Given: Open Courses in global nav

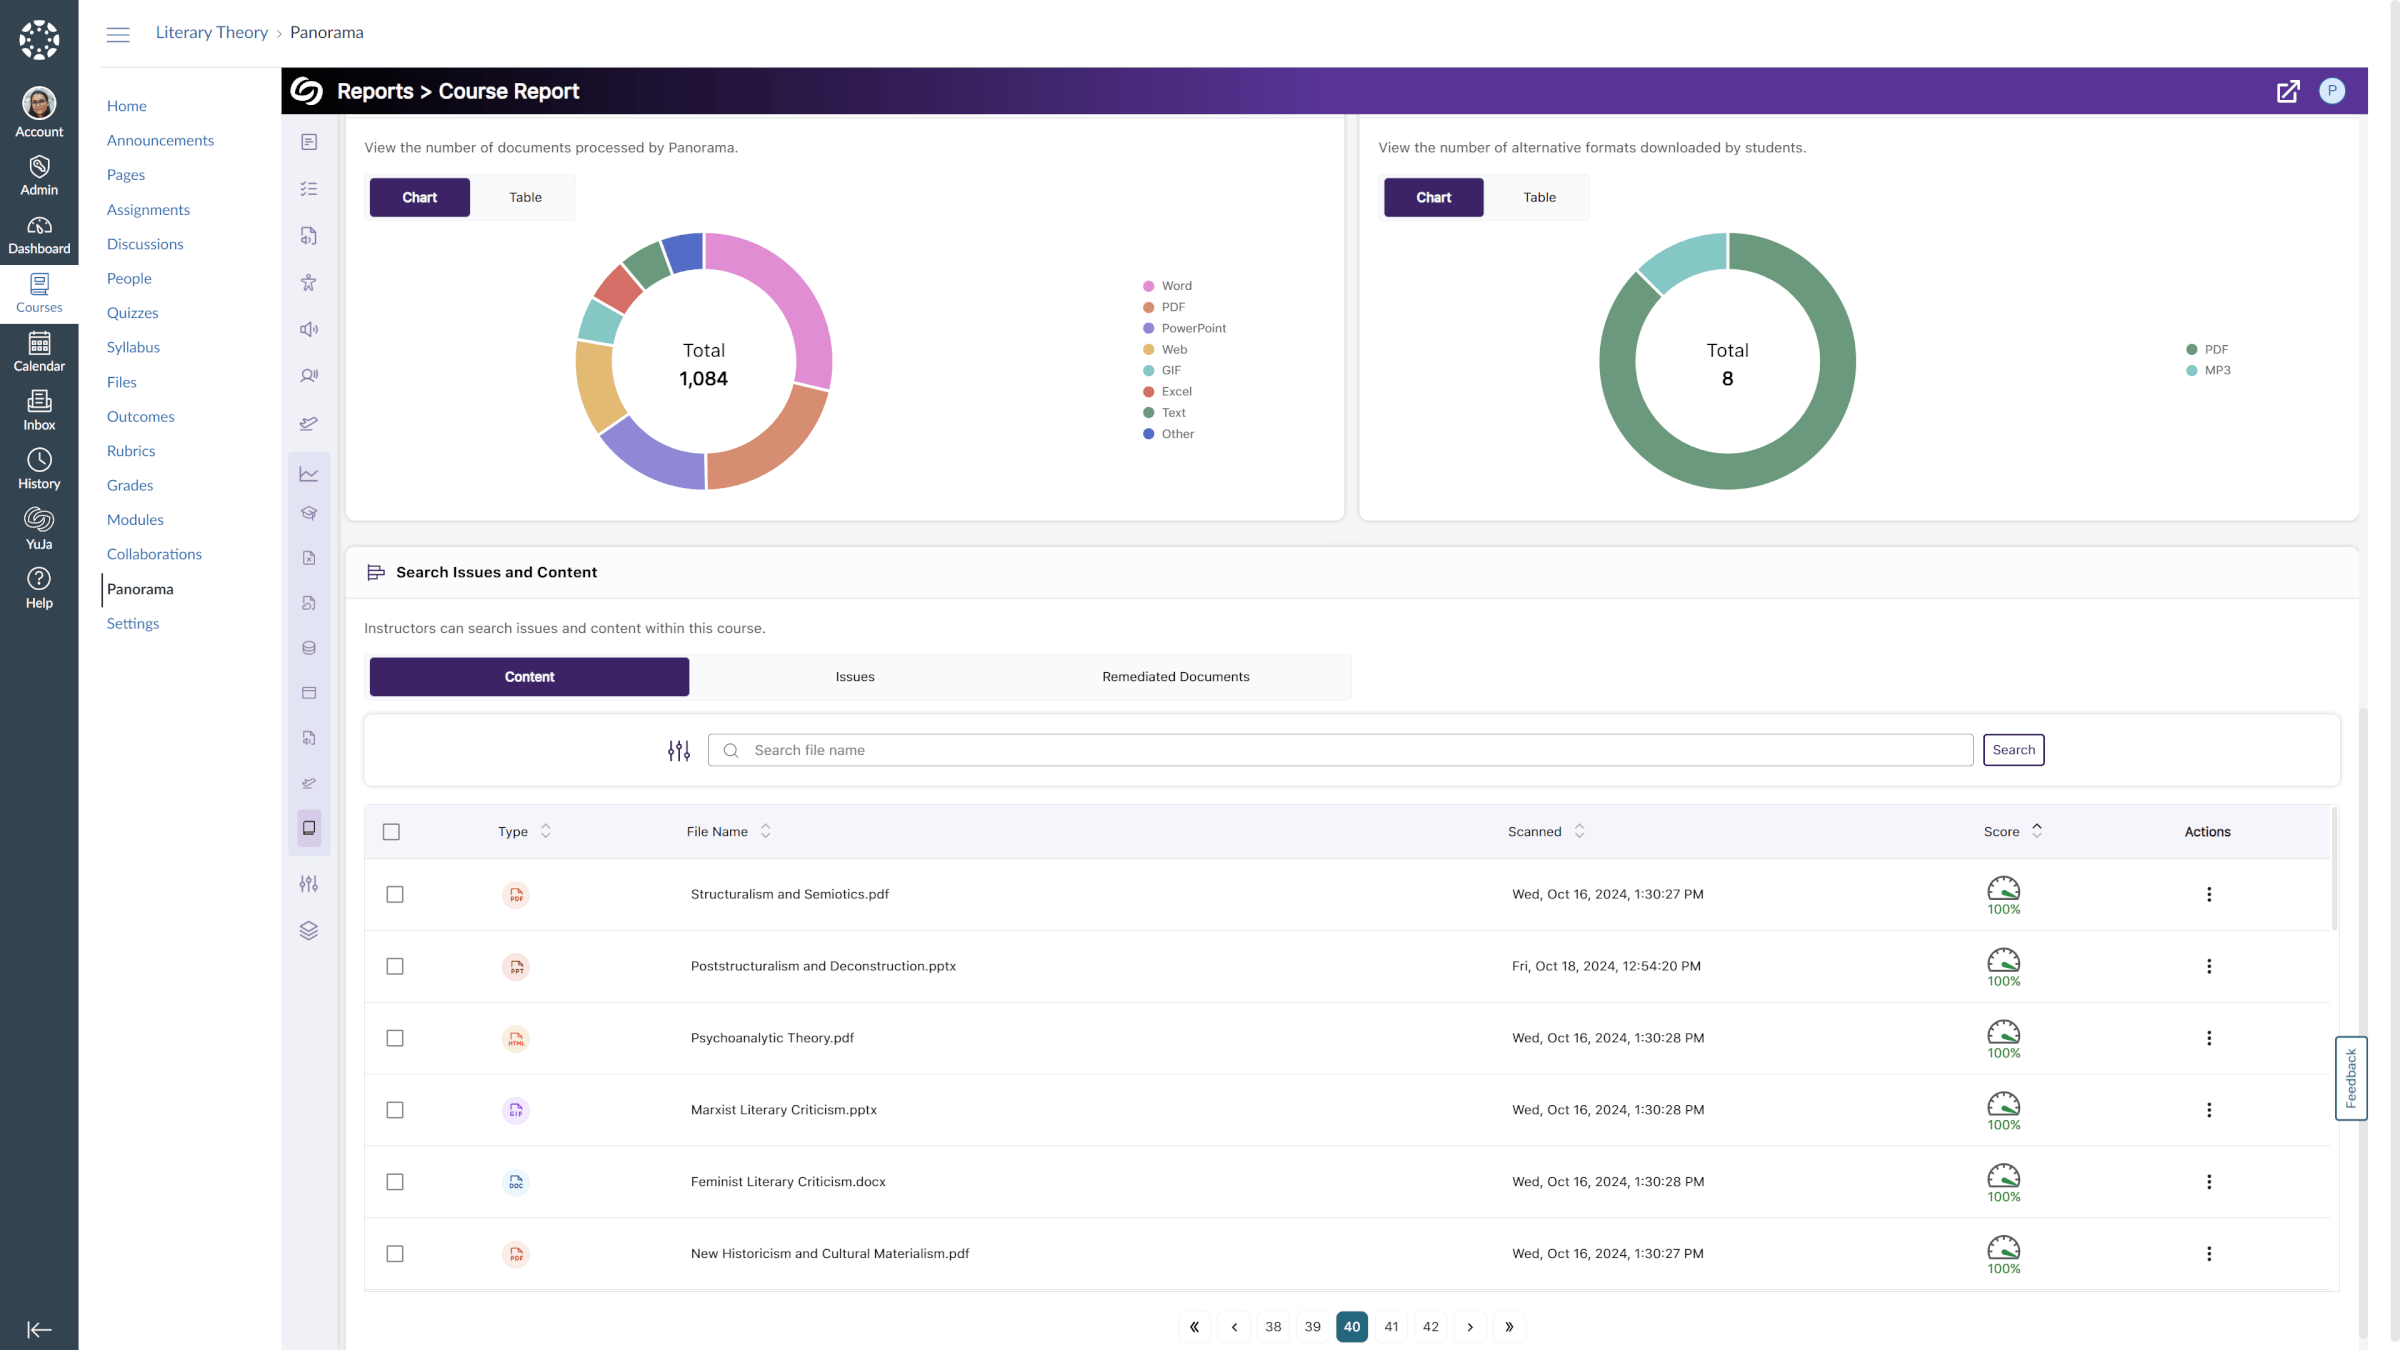Looking at the screenshot, I should (39, 294).
